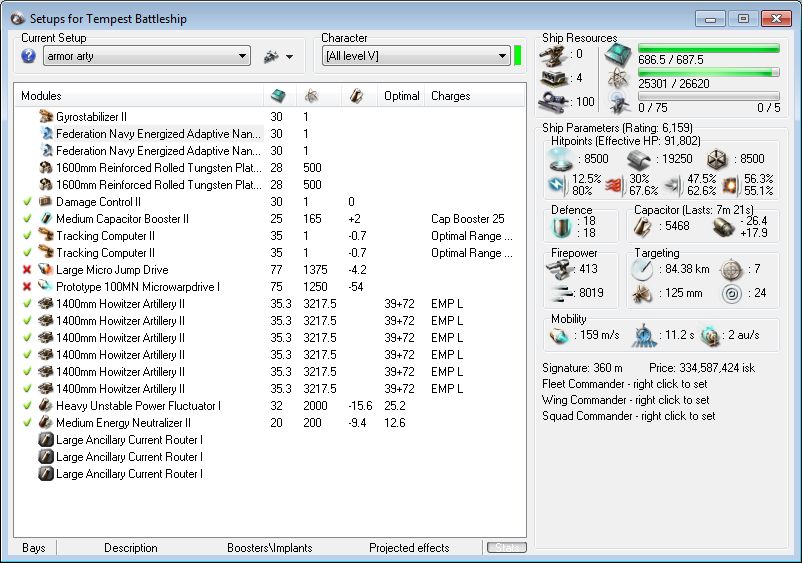Click the velocity icon showing 159 m/s
802x563 pixels.
click(559, 336)
